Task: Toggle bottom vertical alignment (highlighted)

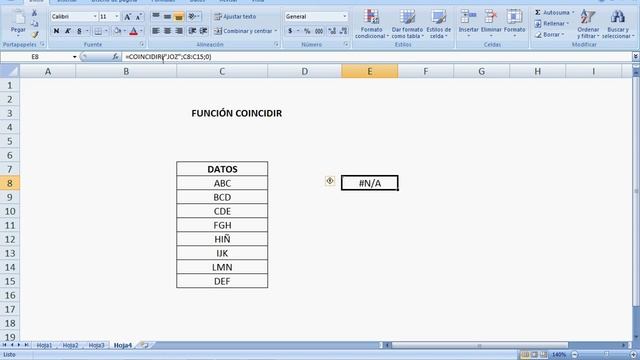Action: click(x=178, y=16)
